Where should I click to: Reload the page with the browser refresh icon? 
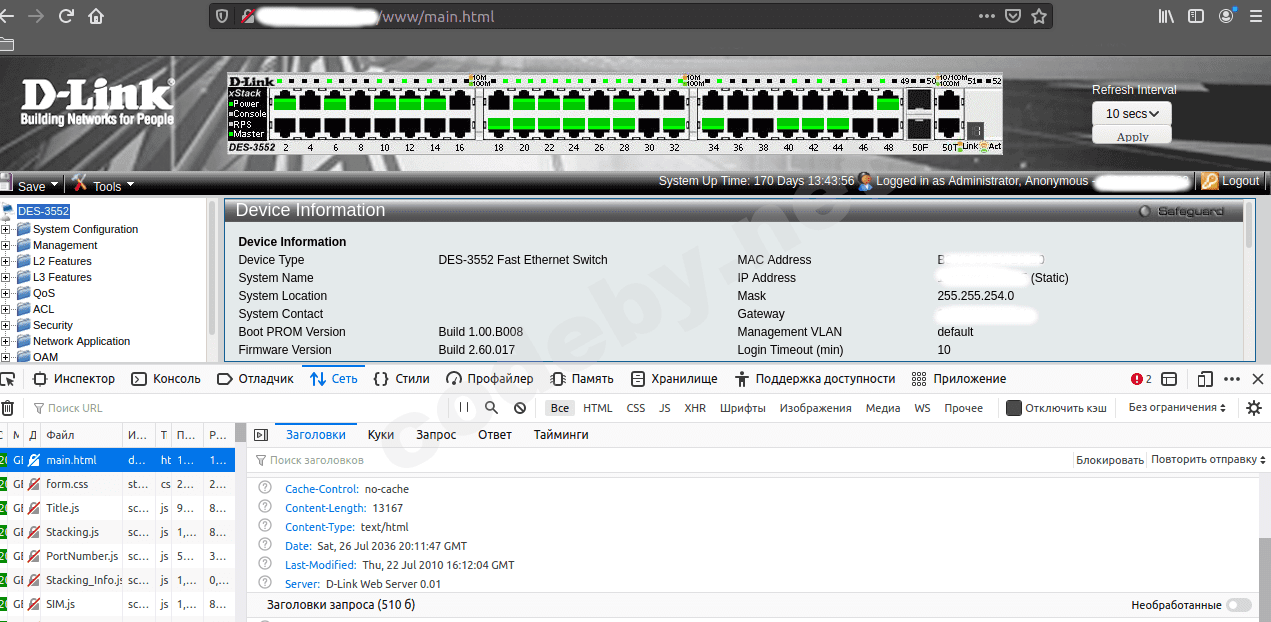click(x=67, y=16)
